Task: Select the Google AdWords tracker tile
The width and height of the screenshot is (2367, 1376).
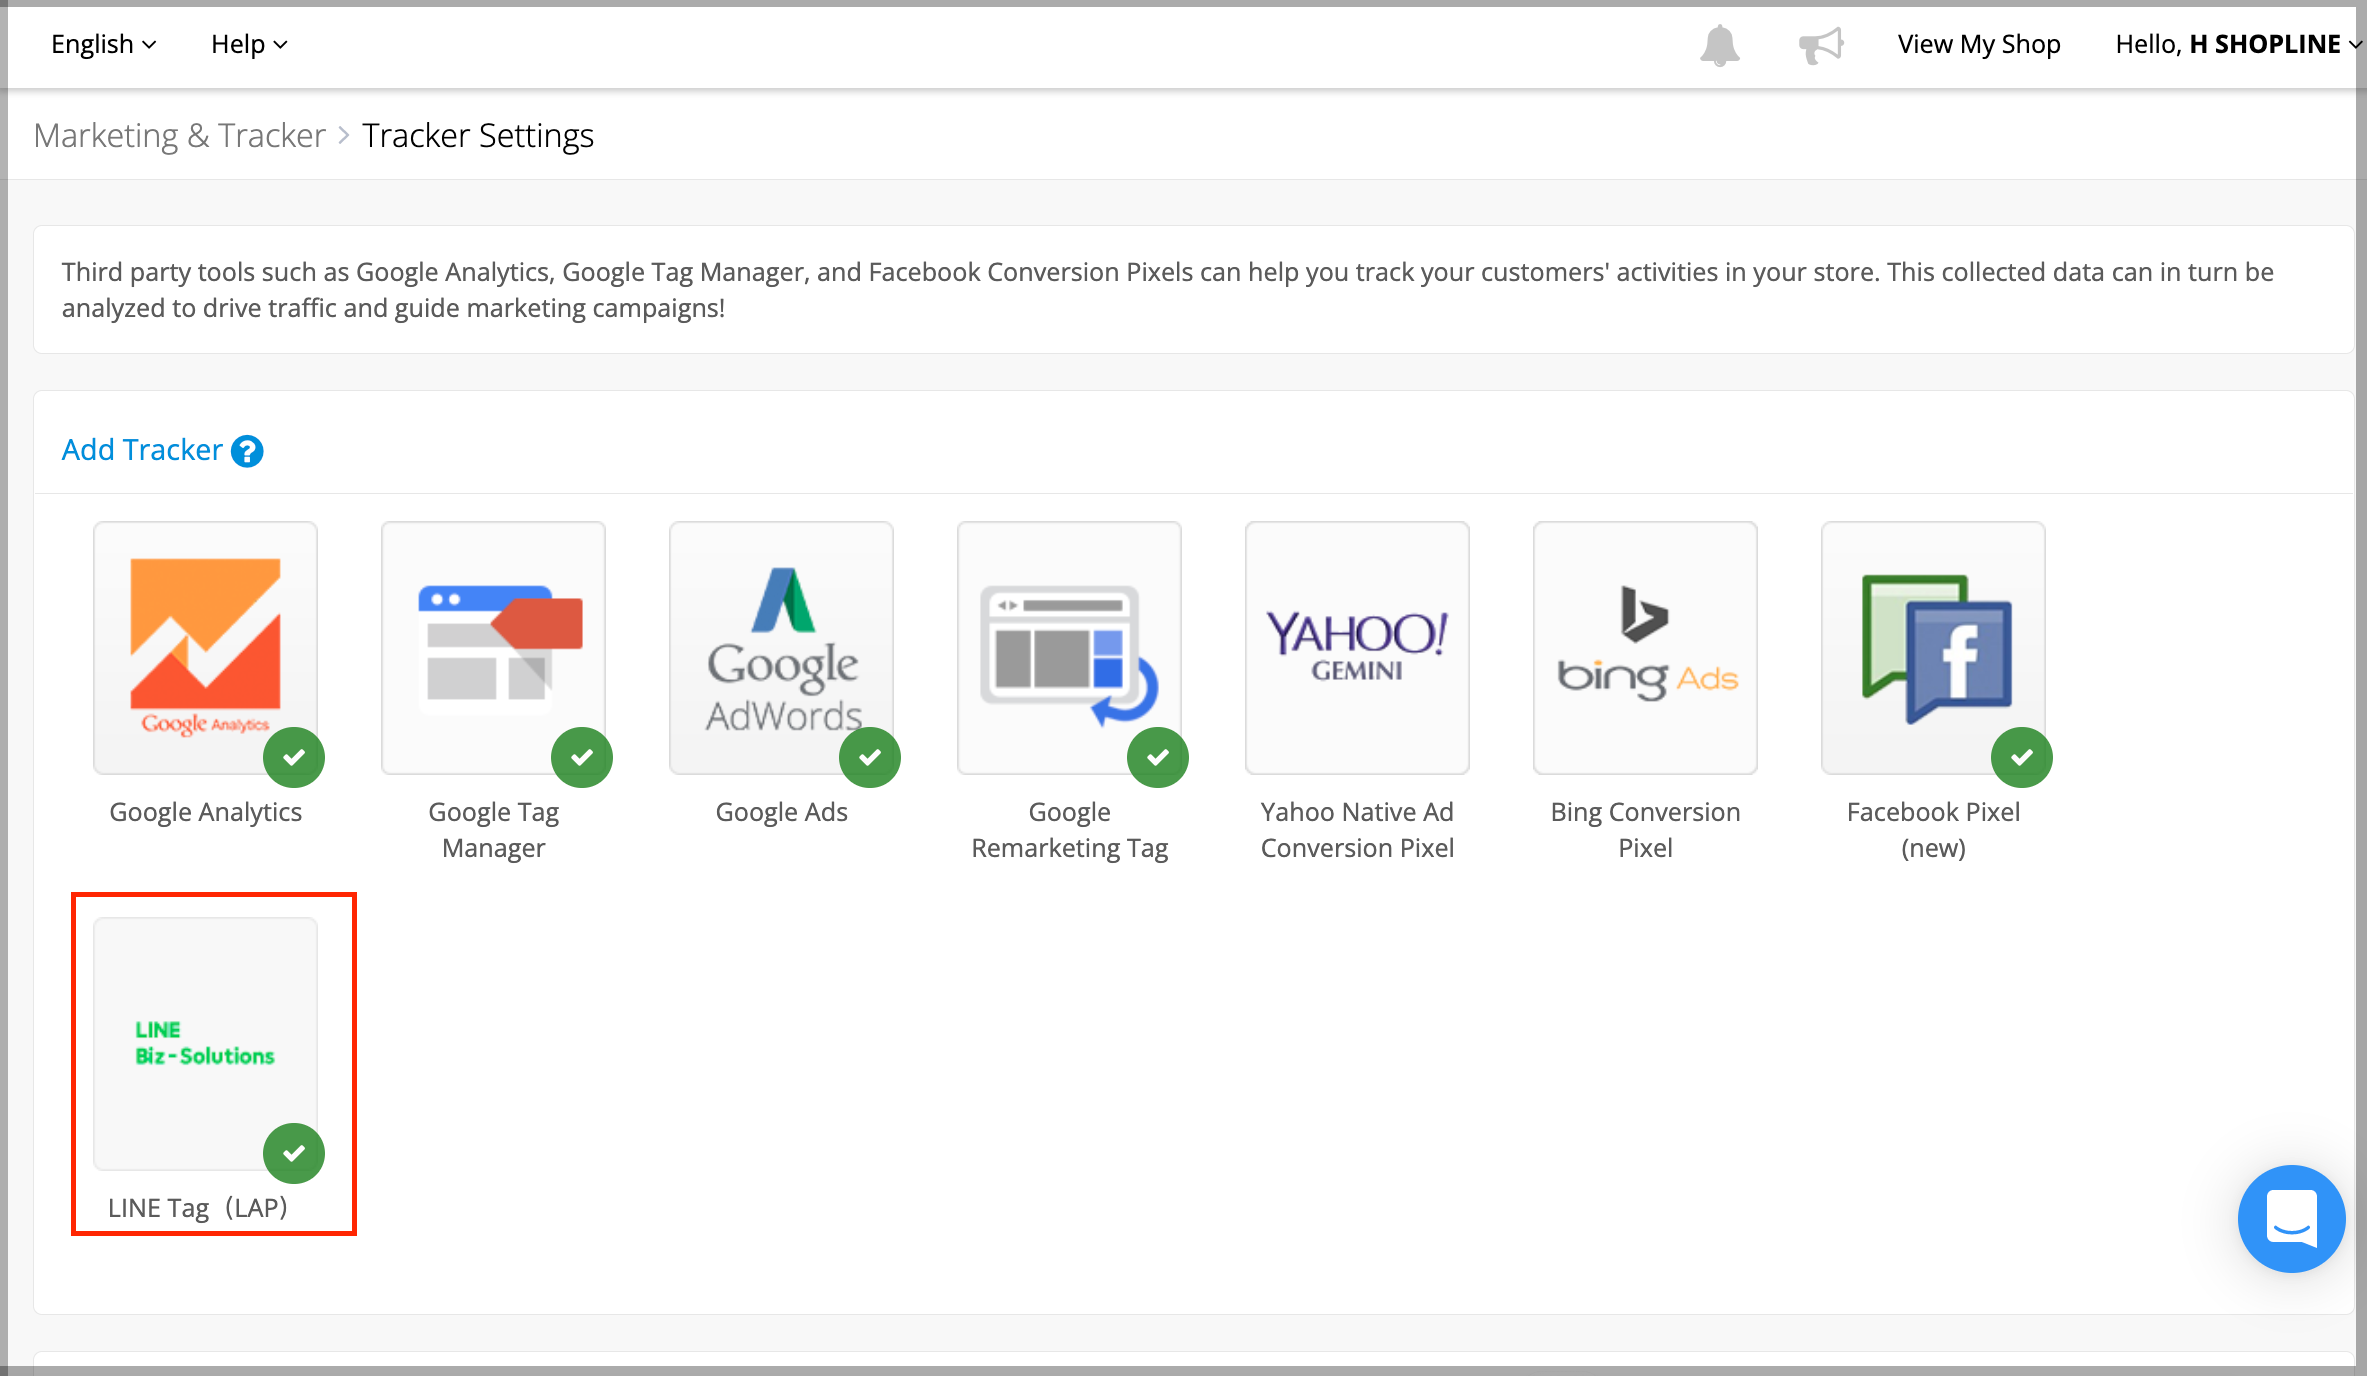Action: (x=781, y=648)
